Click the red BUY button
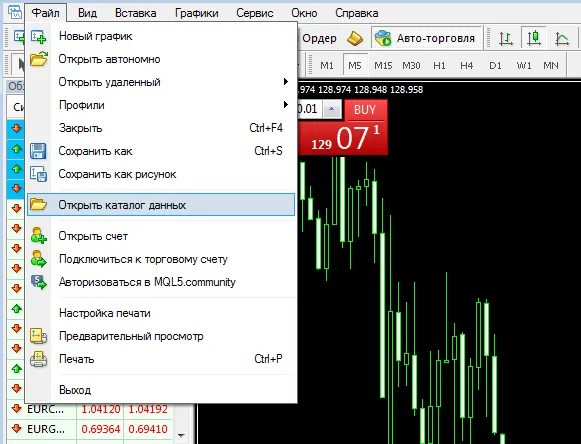This screenshot has height=444, width=581. click(365, 110)
